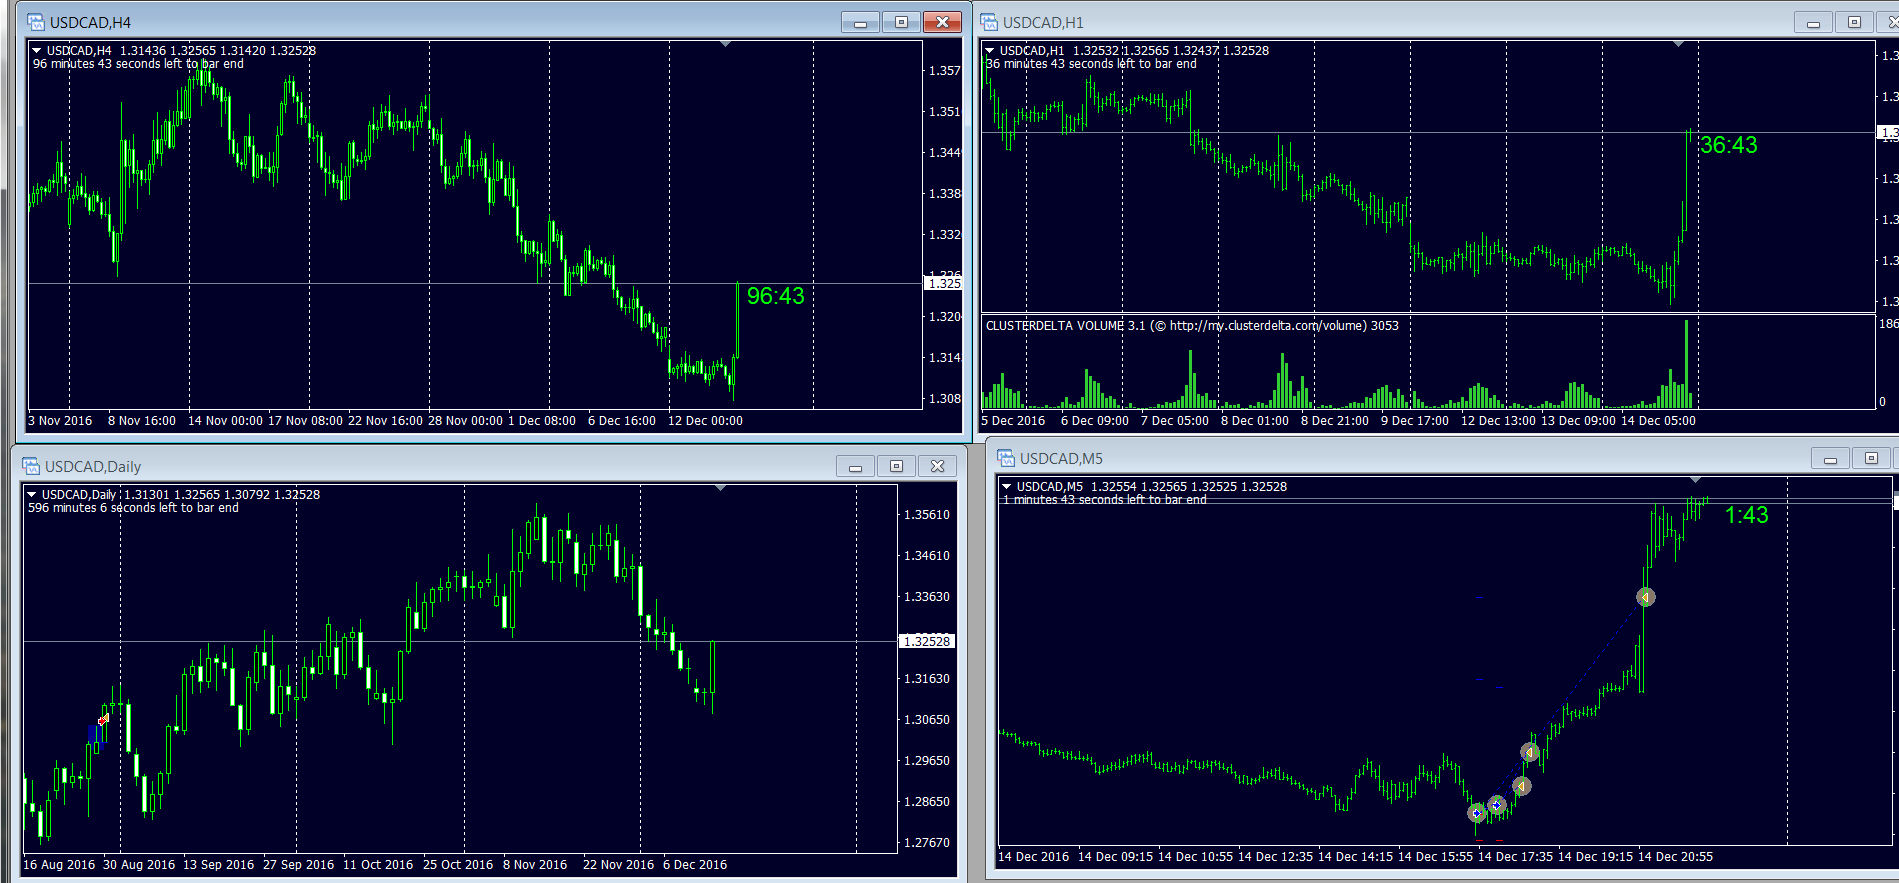This screenshot has width=1899, height=883.
Task: Click the '12 Dec 00:00' date on H4 axis
Action: 705,421
